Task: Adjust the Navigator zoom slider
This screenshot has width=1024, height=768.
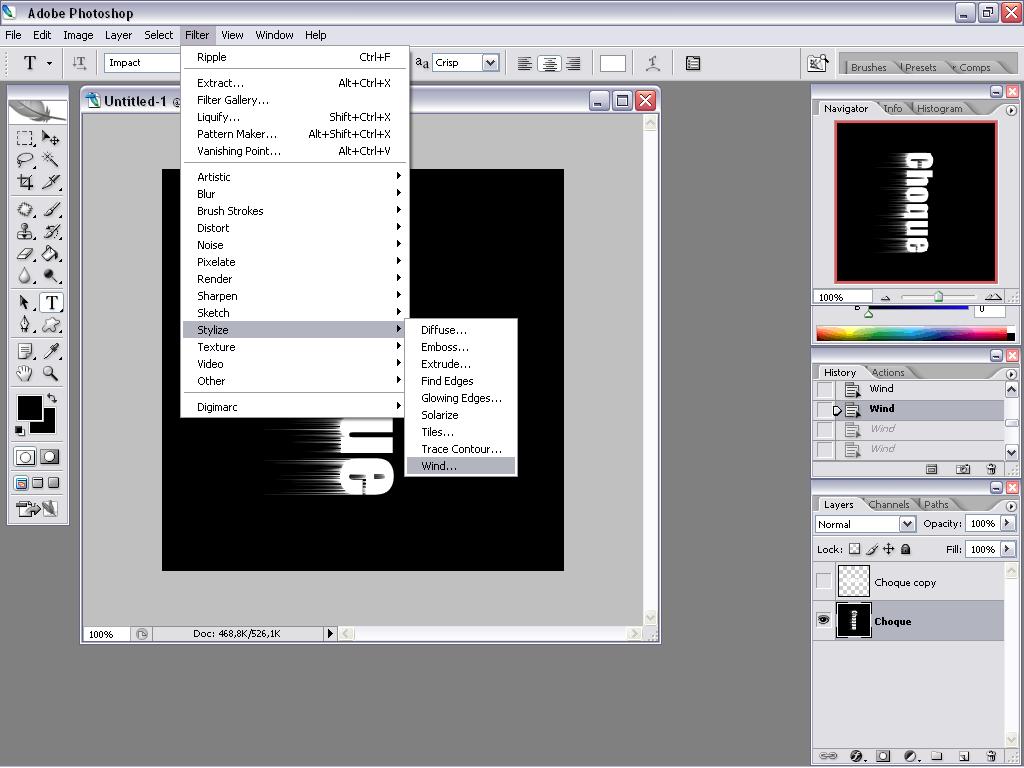Action: click(x=938, y=297)
